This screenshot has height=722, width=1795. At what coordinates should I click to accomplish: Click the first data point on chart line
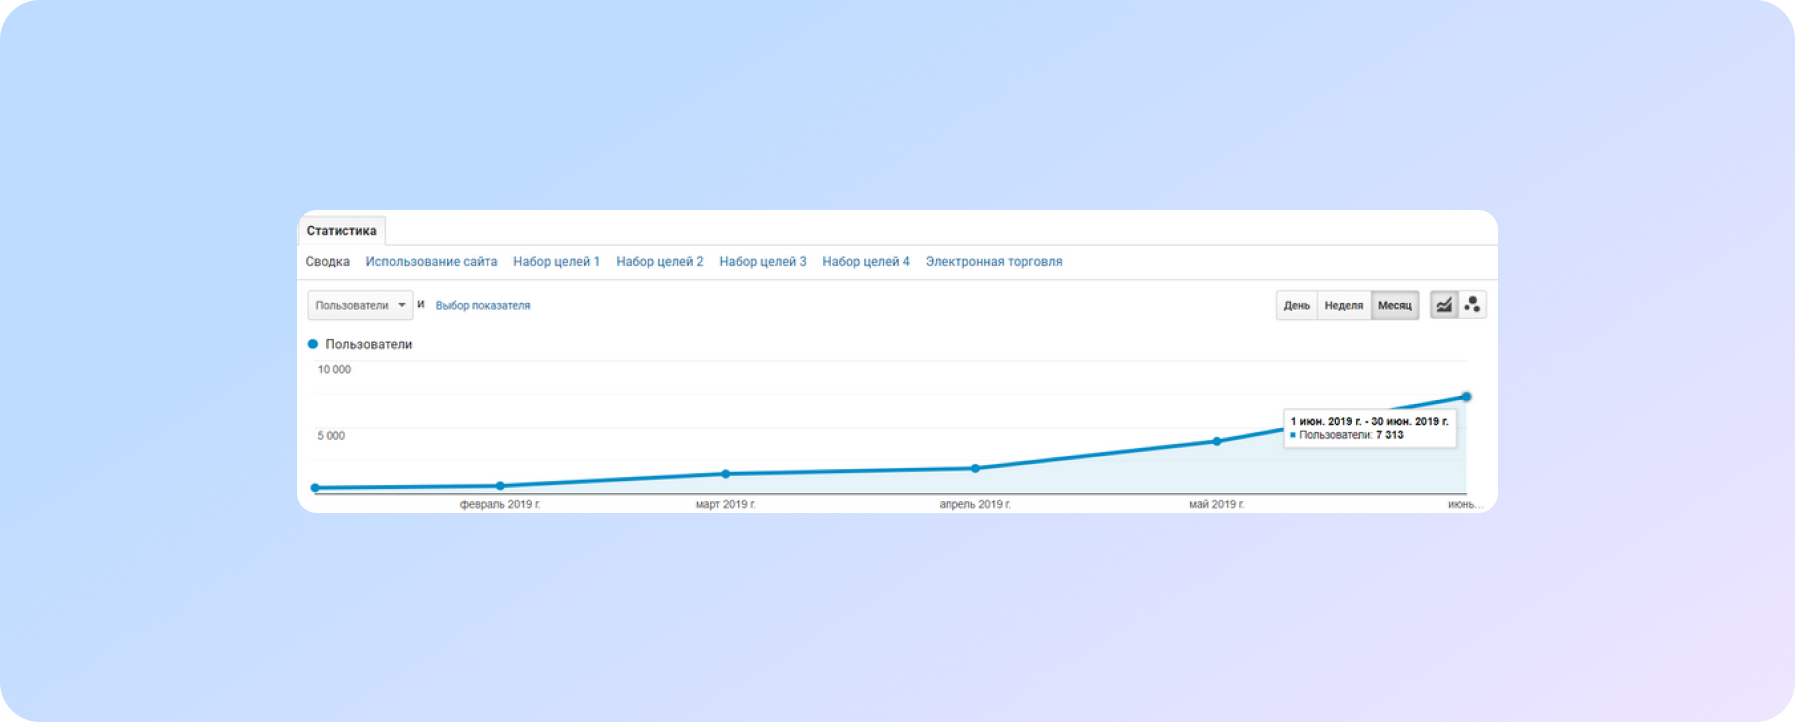point(315,488)
